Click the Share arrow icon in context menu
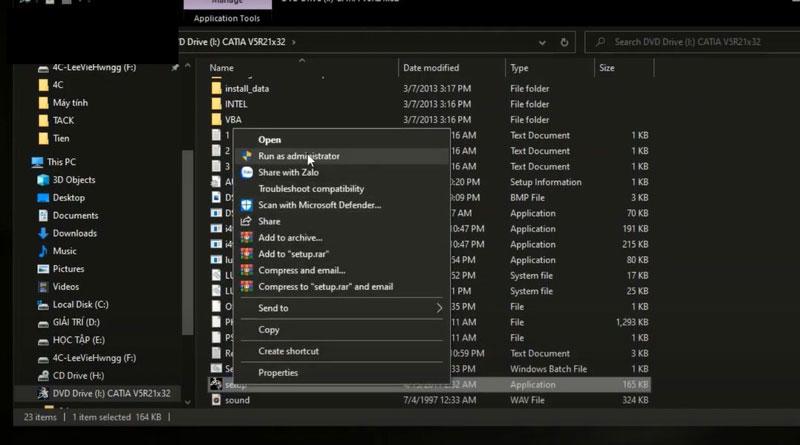Image resolution: width=800 pixels, height=445 pixels. pyautogui.click(x=246, y=221)
